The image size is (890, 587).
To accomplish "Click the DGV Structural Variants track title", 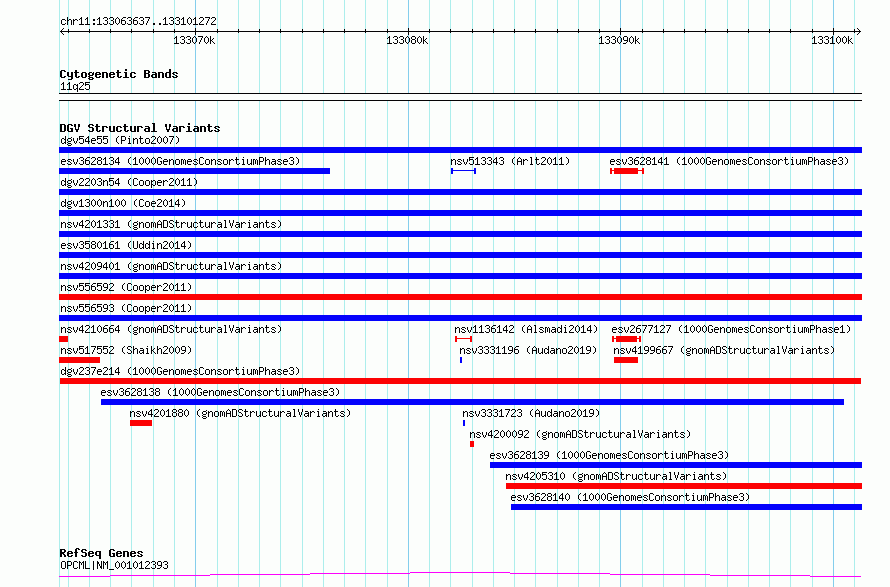I will pos(140,128).
